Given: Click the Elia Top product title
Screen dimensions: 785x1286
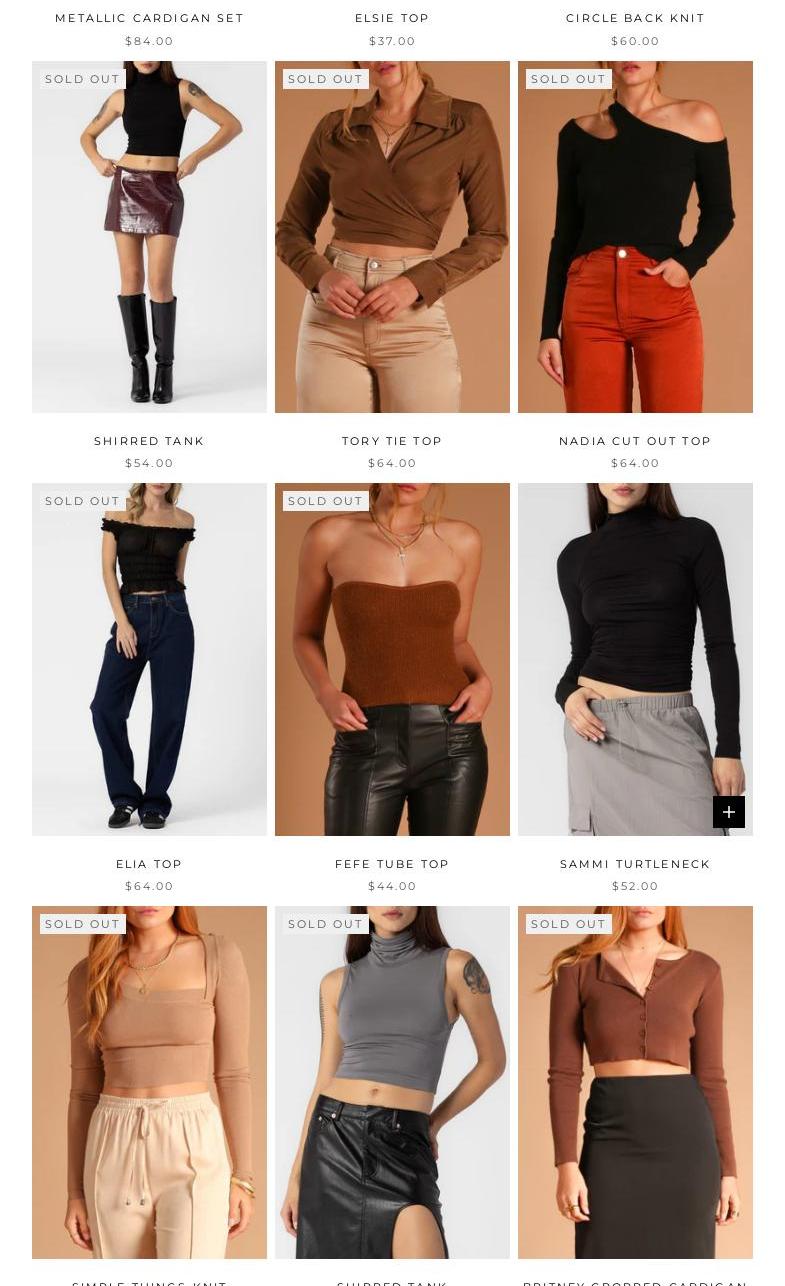Looking at the screenshot, I should click(149, 864).
